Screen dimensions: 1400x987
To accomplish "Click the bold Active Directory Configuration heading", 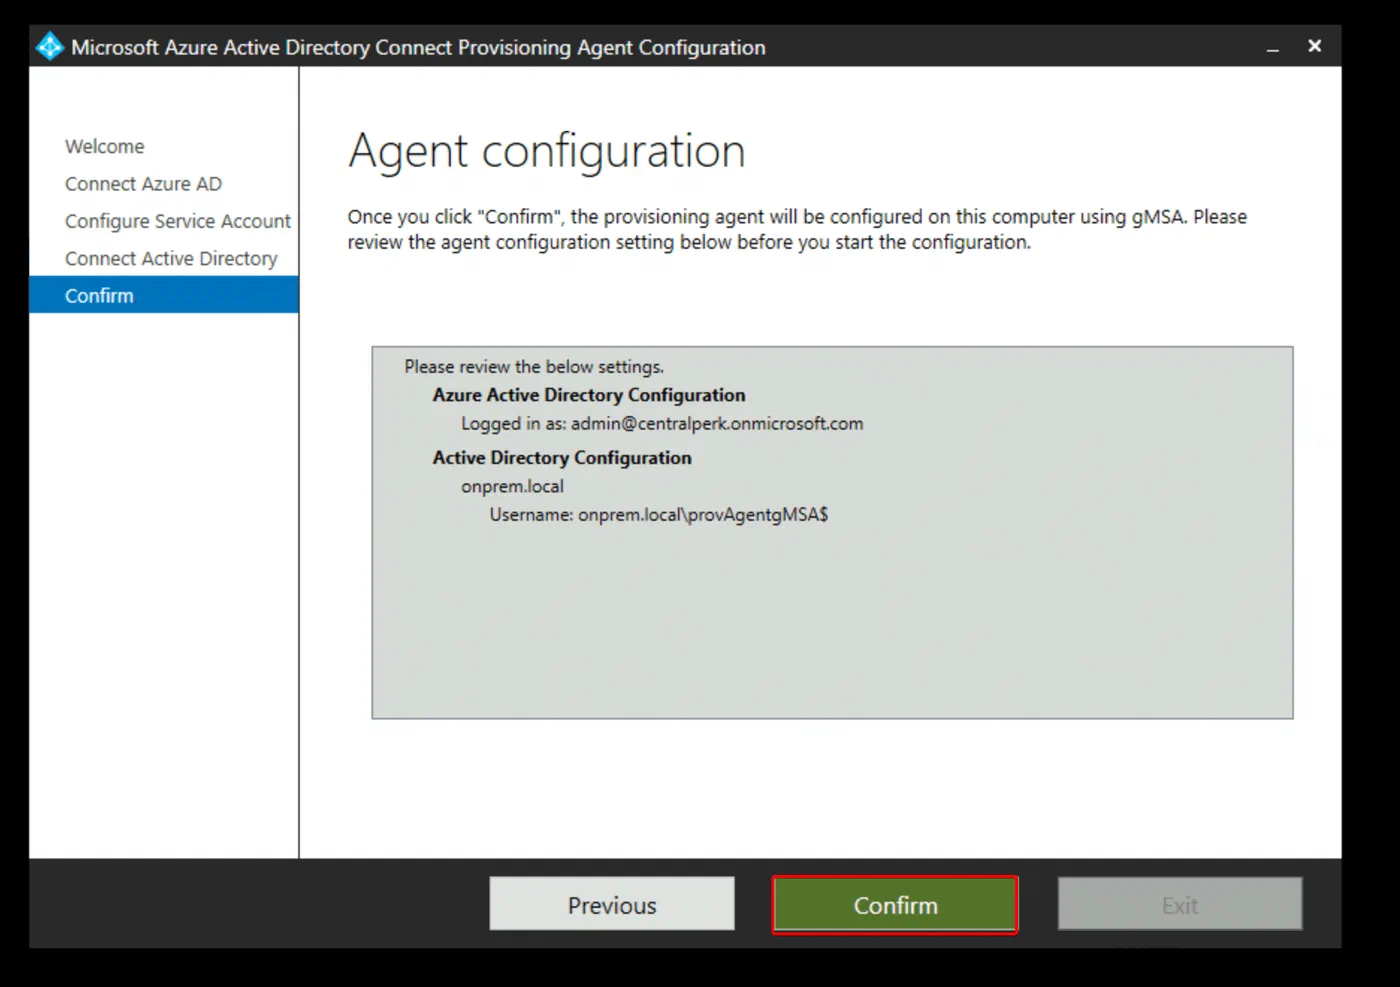I will coord(562,458).
